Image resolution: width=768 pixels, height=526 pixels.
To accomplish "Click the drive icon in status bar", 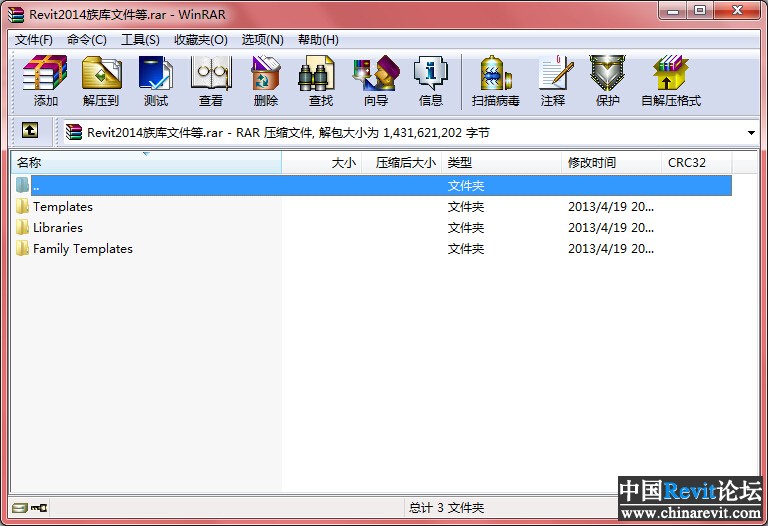I will [20, 507].
